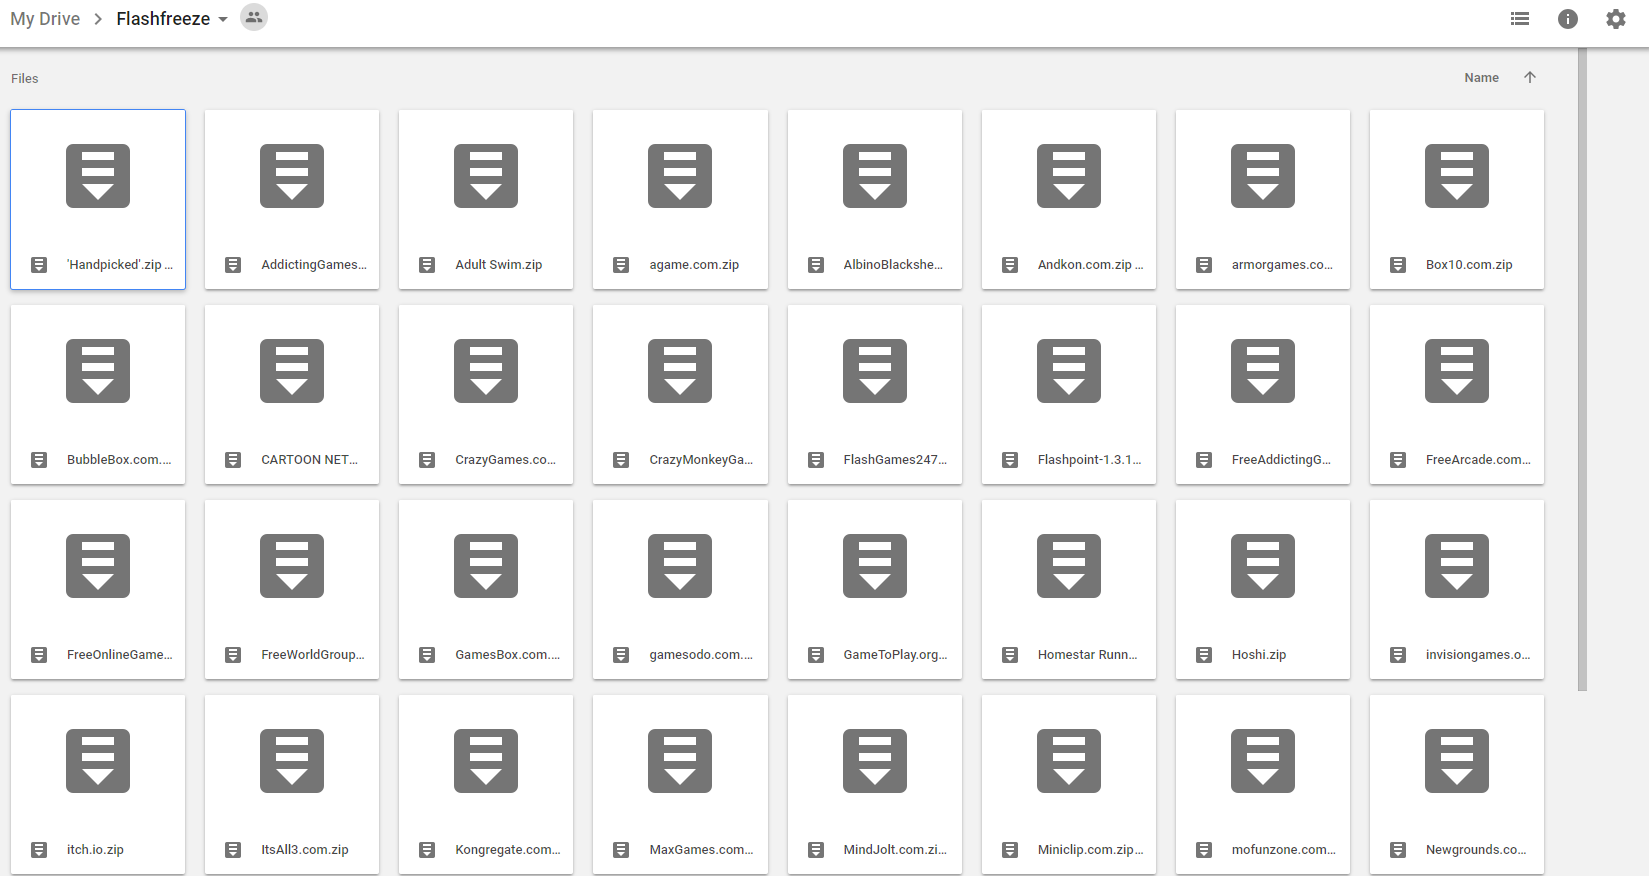Click the large archive icon for Box10.com.zip

click(x=1456, y=176)
